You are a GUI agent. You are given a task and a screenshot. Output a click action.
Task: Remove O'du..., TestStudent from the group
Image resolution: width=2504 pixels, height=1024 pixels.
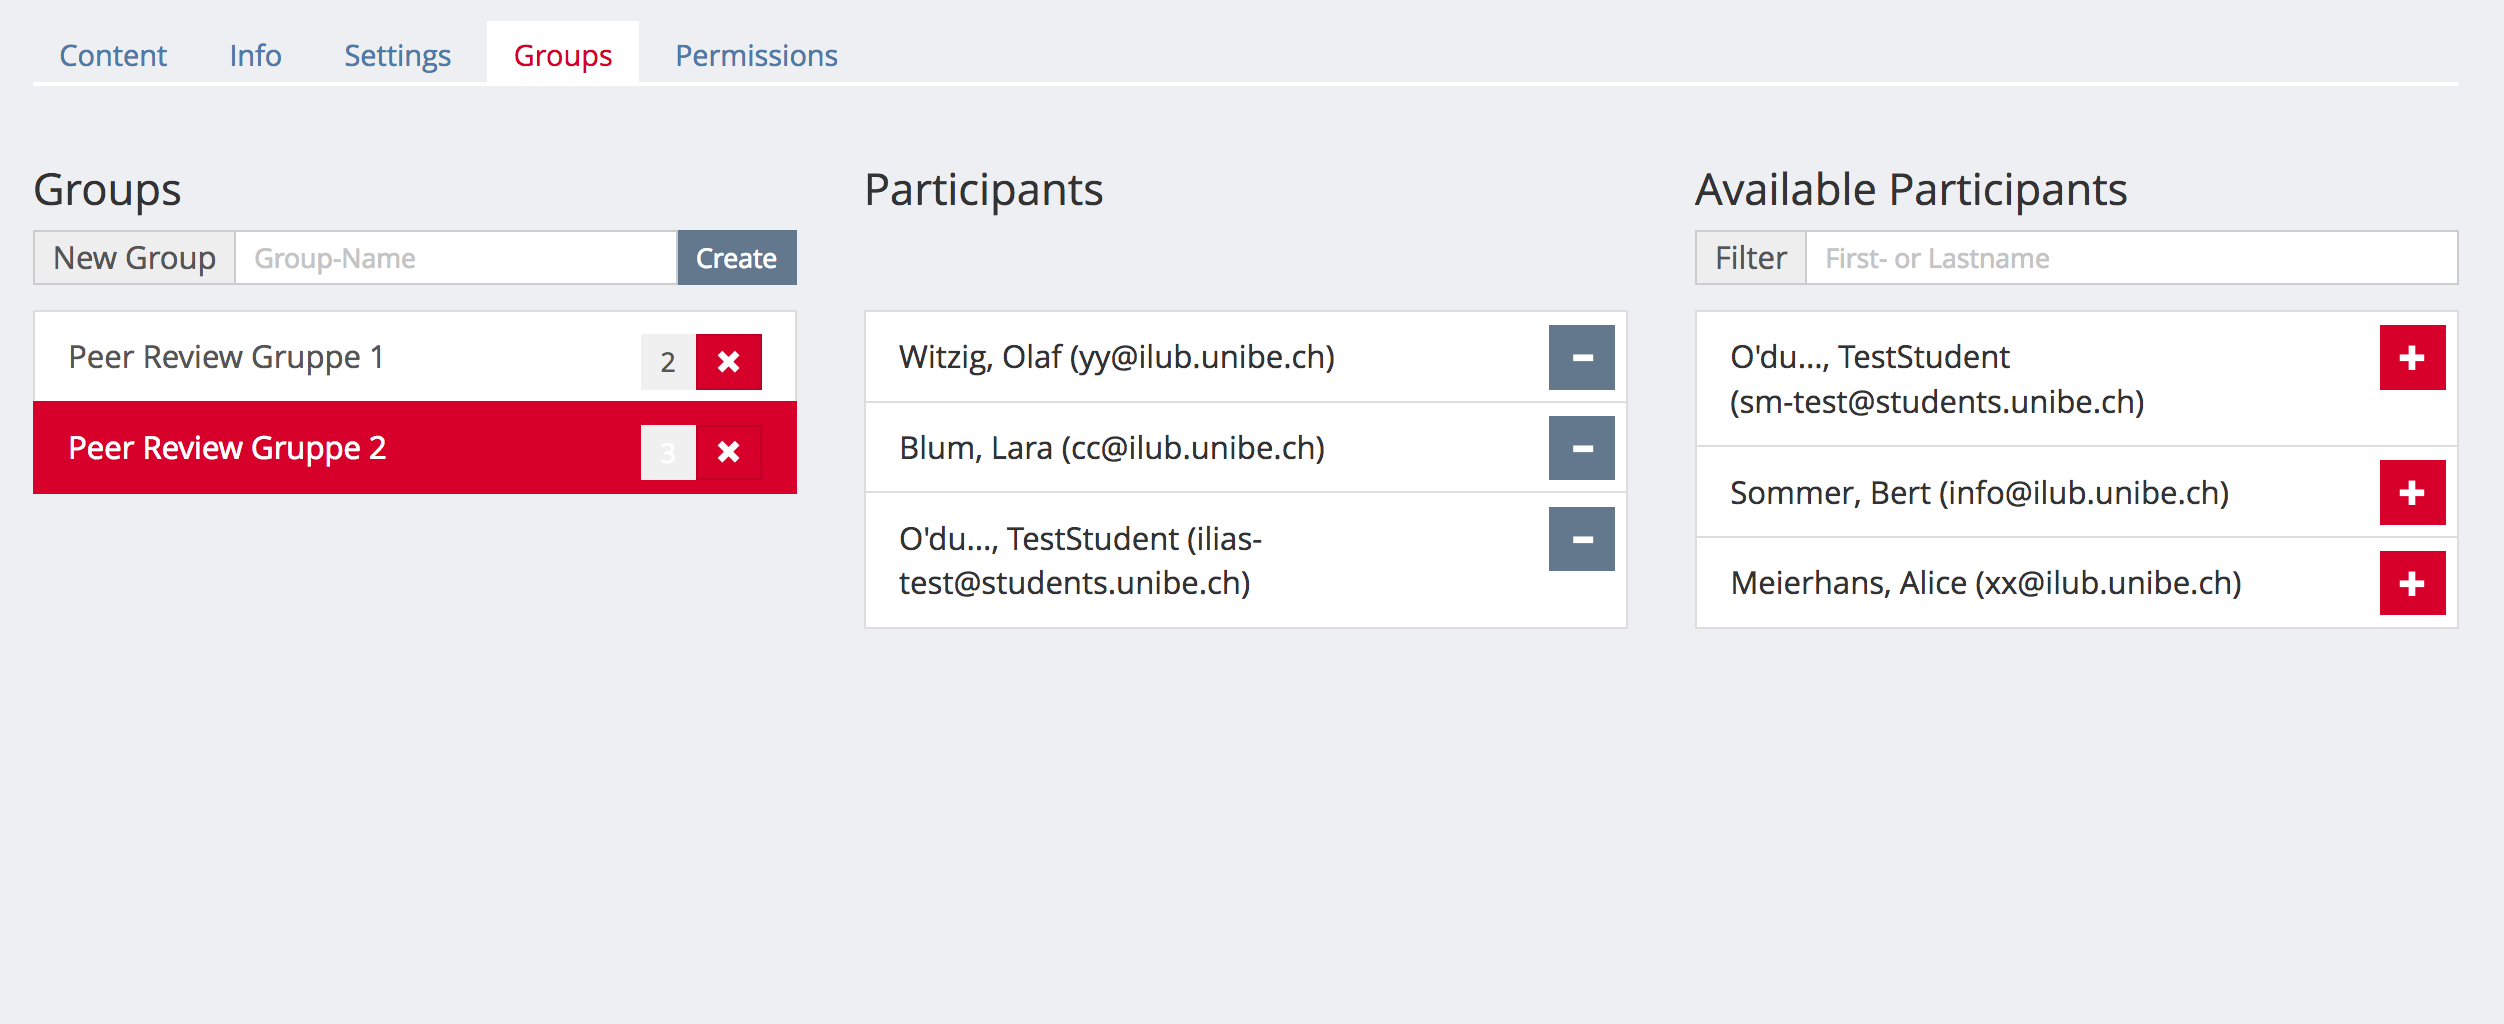[x=1581, y=539]
